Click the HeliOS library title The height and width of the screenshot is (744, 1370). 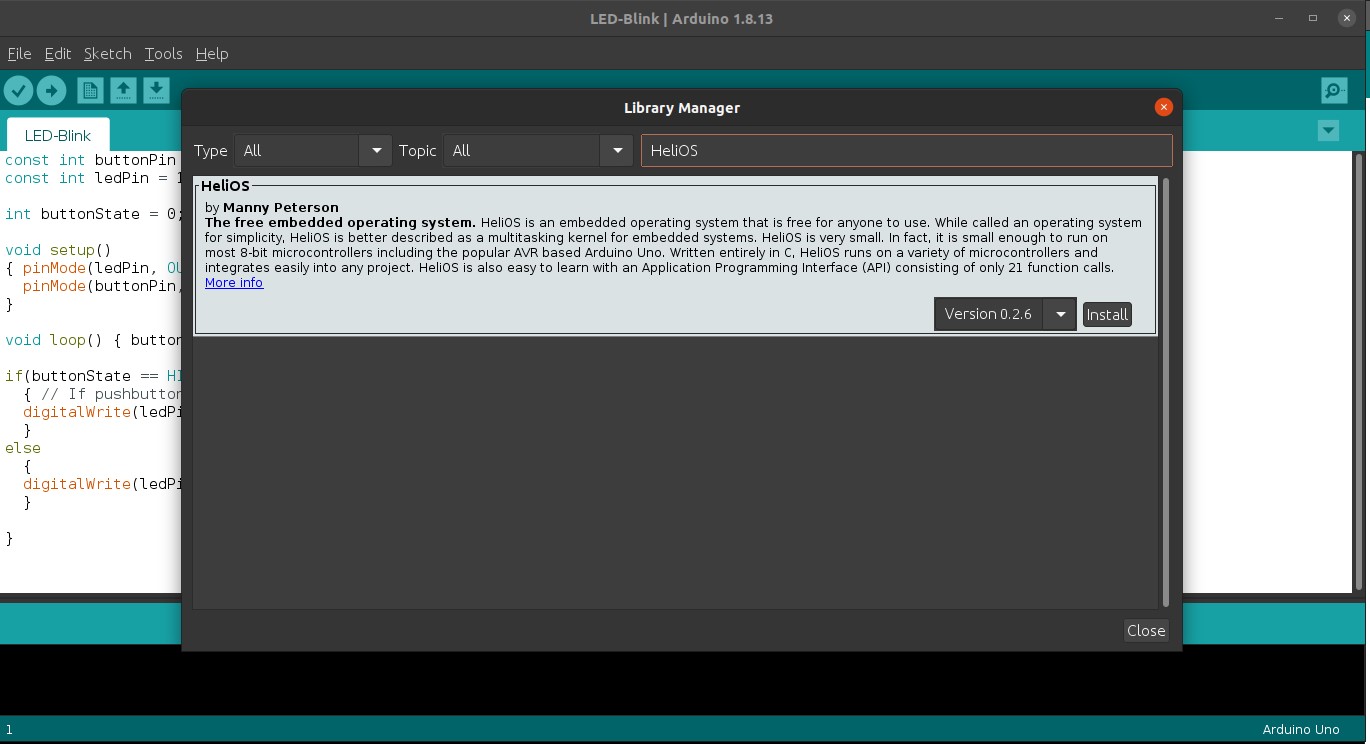[225, 186]
